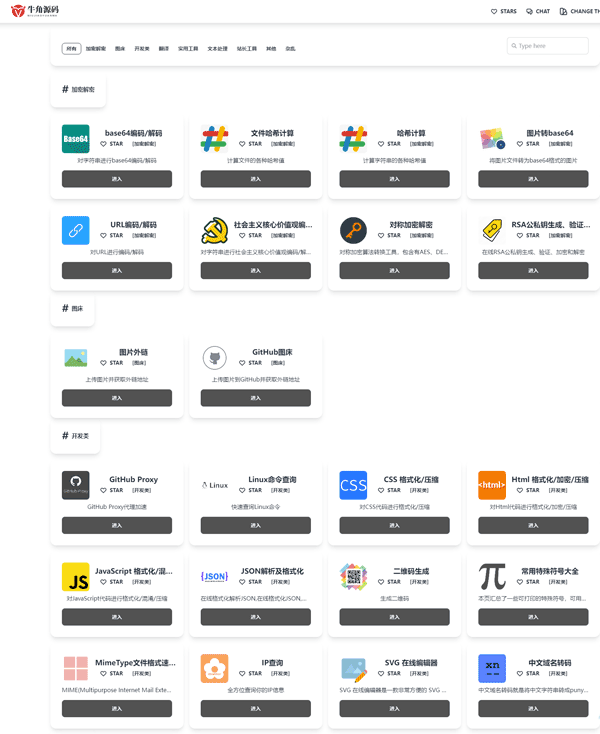Click the blue xn-- domain icon
600x734 pixels.
point(492,668)
